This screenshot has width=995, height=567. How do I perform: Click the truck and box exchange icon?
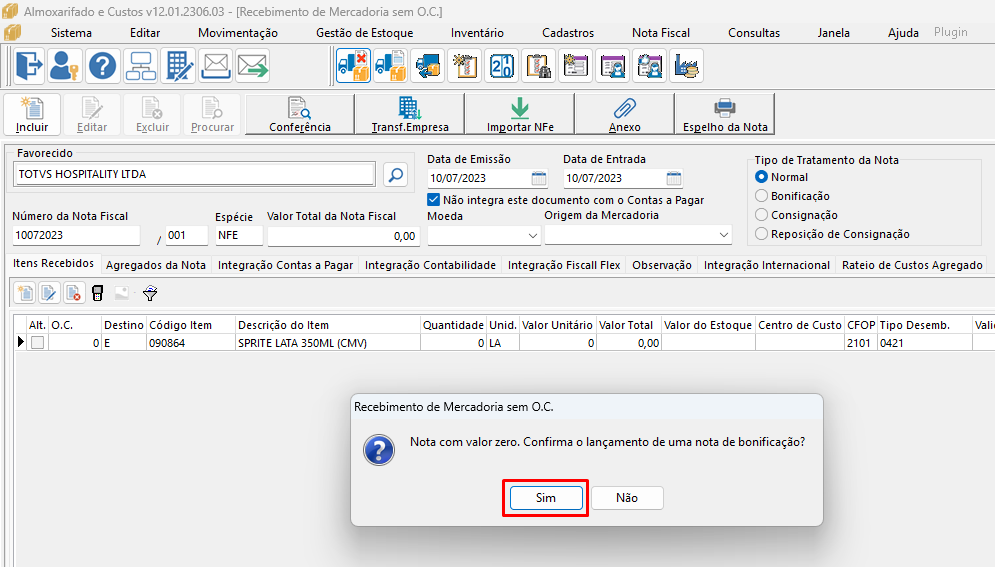pyautogui.click(x=428, y=66)
